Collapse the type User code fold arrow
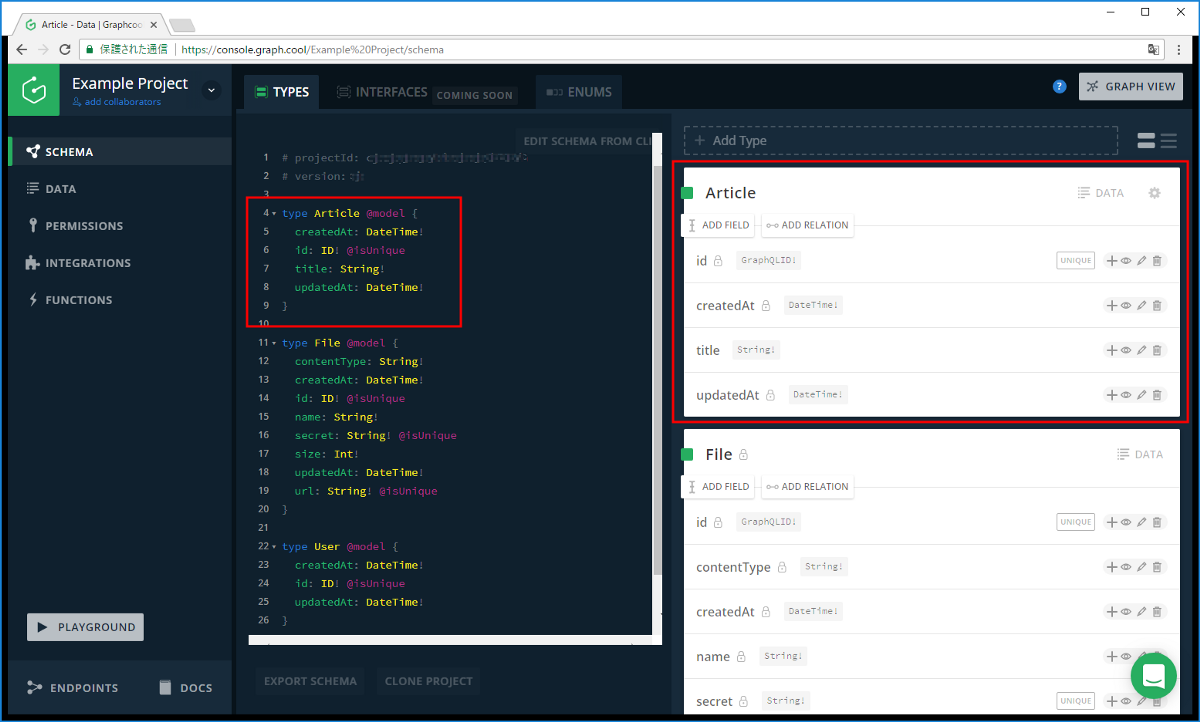Screen dimensions: 1200x722 [274, 547]
